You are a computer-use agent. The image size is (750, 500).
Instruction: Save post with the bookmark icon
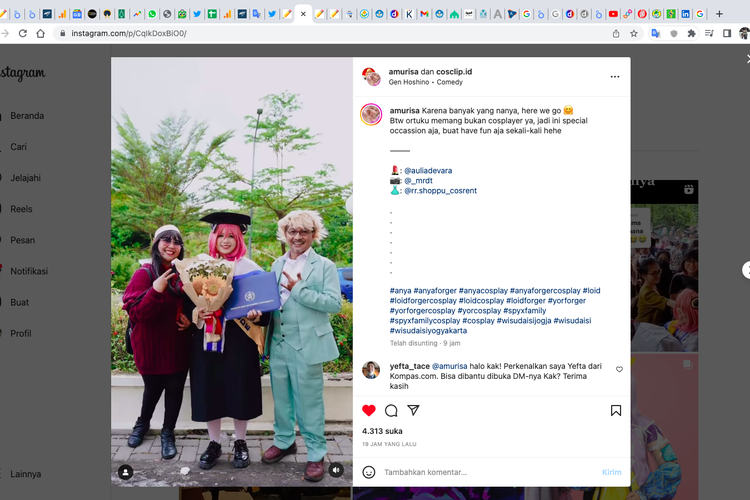click(616, 411)
